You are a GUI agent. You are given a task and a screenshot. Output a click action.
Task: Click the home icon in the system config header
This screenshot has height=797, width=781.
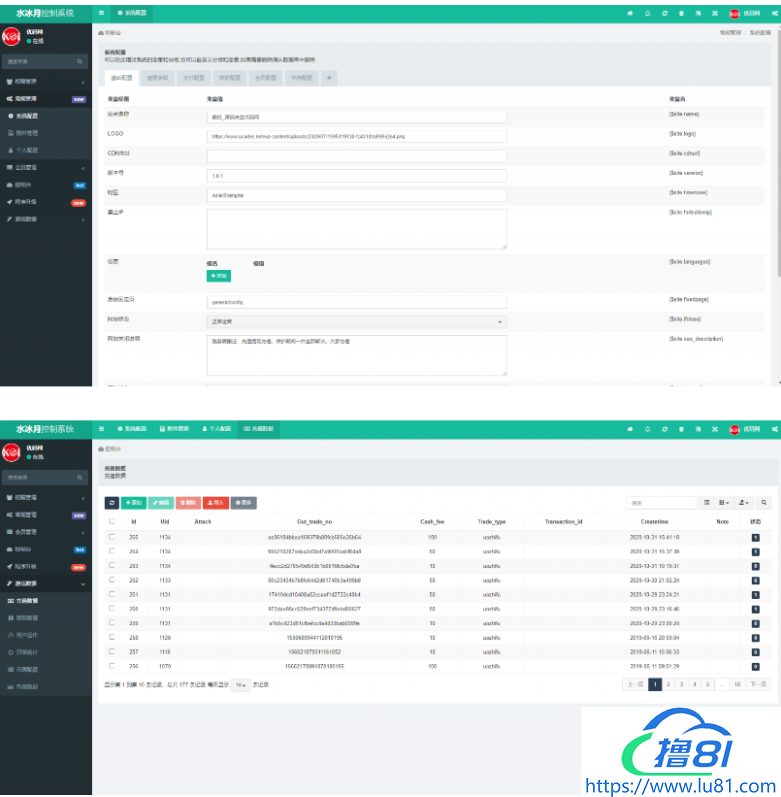point(629,13)
